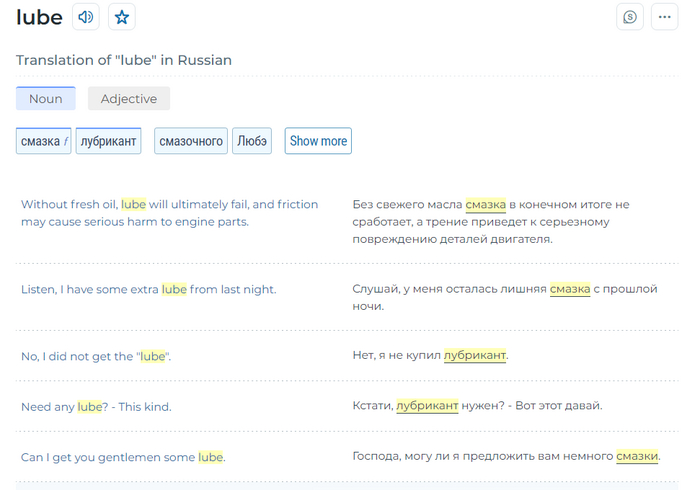Click English sentence "Without fresh oil, lube…"
700x490 pixels.
click(169, 213)
